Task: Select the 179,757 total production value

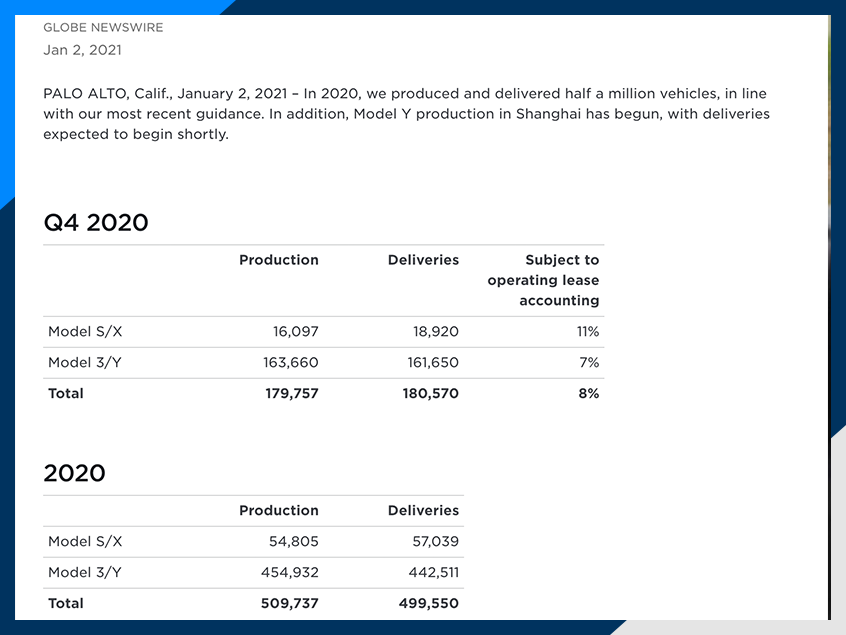Action: coord(292,393)
